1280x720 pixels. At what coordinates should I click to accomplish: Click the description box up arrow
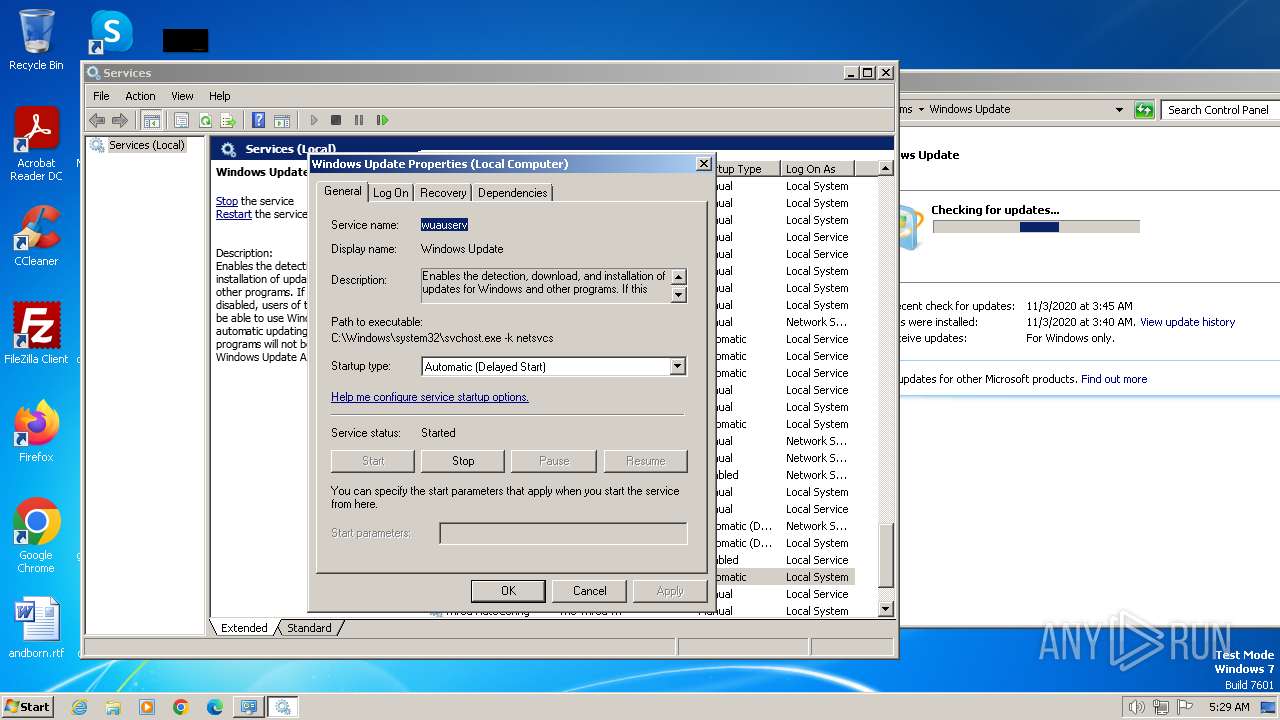point(678,277)
